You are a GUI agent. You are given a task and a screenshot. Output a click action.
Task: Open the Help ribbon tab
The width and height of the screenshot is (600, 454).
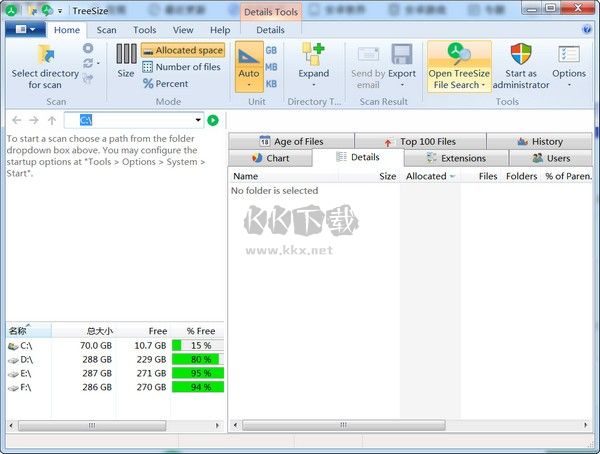pos(220,30)
